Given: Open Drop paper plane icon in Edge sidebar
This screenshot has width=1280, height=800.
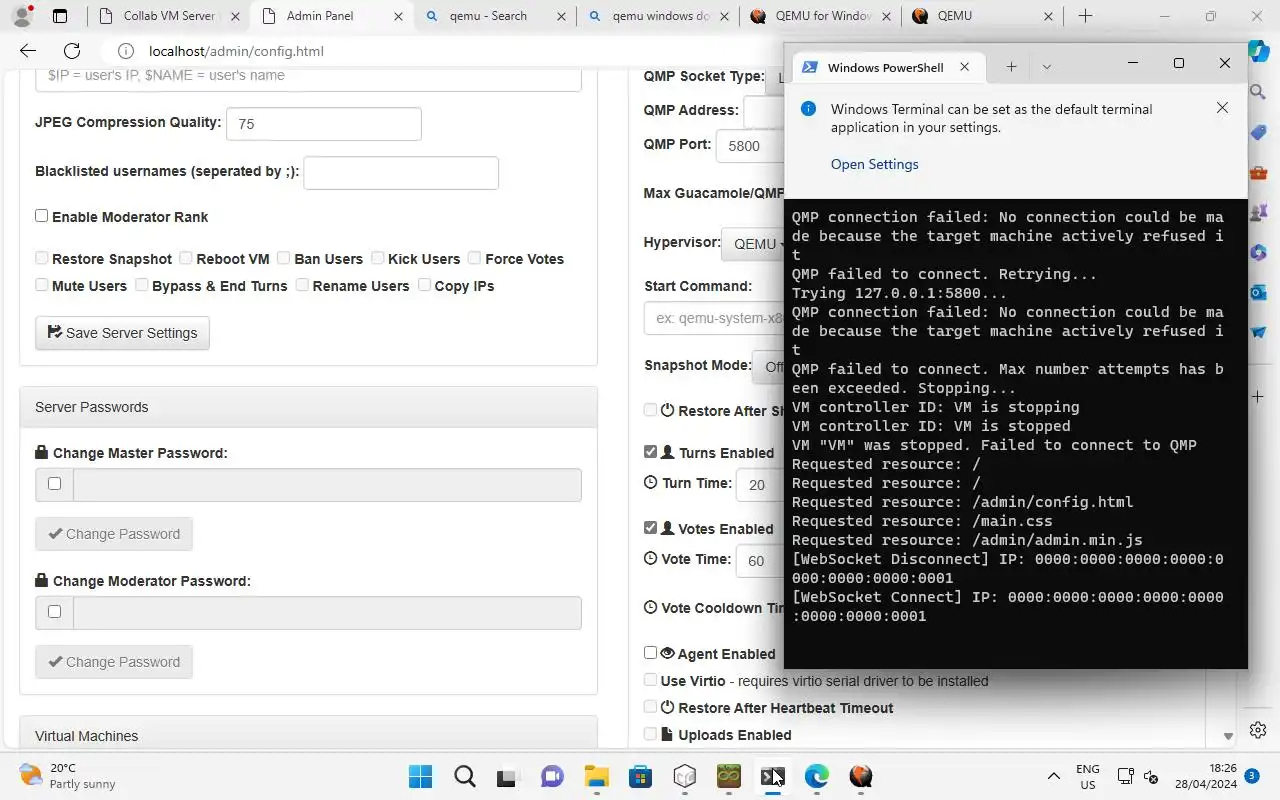Looking at the screenshot, I should pyautogui.click(x=1258, y=332).
